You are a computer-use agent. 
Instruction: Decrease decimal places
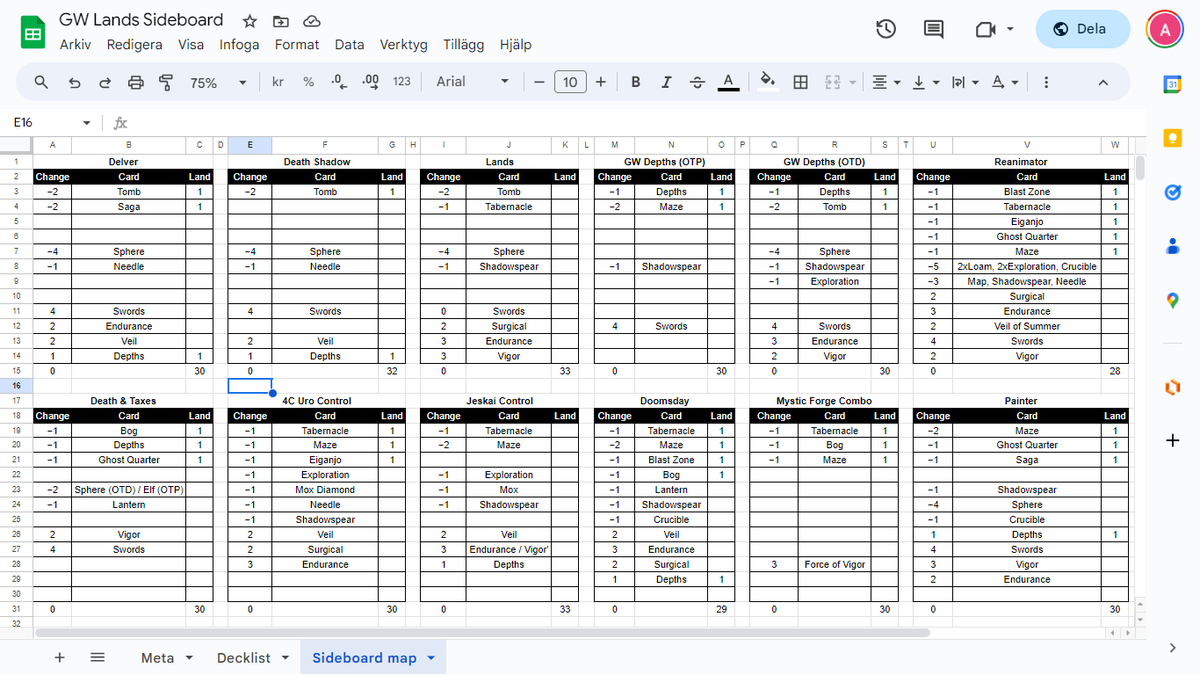coord(338,82)
